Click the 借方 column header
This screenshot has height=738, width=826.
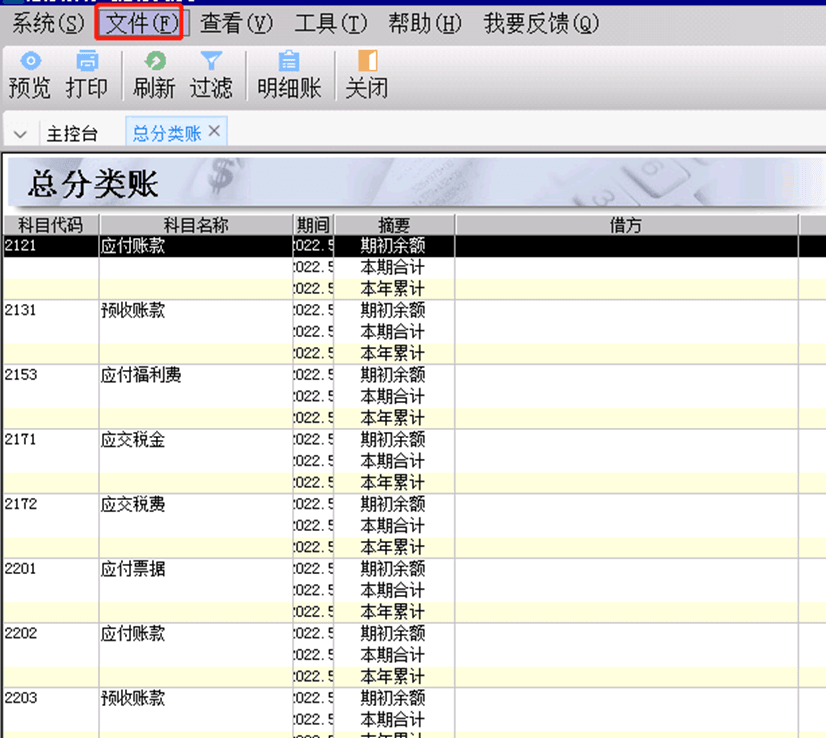click(626, 224)
